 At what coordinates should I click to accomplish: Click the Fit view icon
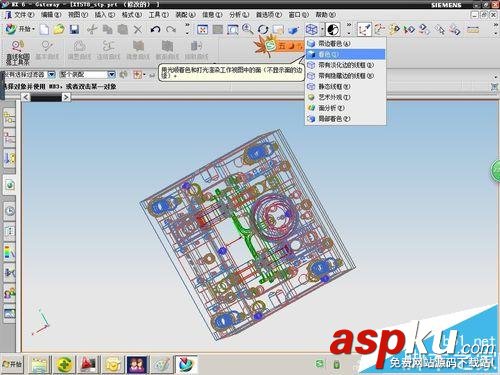click(202, 29)
